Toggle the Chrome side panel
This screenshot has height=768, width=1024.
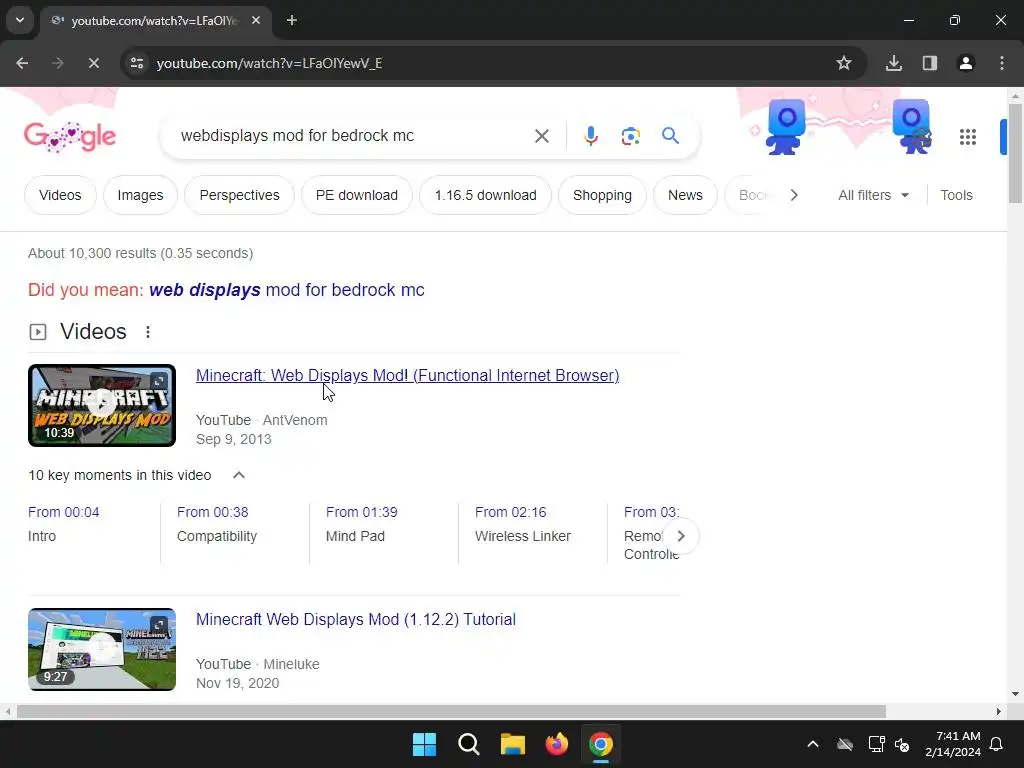pos(930,63)
